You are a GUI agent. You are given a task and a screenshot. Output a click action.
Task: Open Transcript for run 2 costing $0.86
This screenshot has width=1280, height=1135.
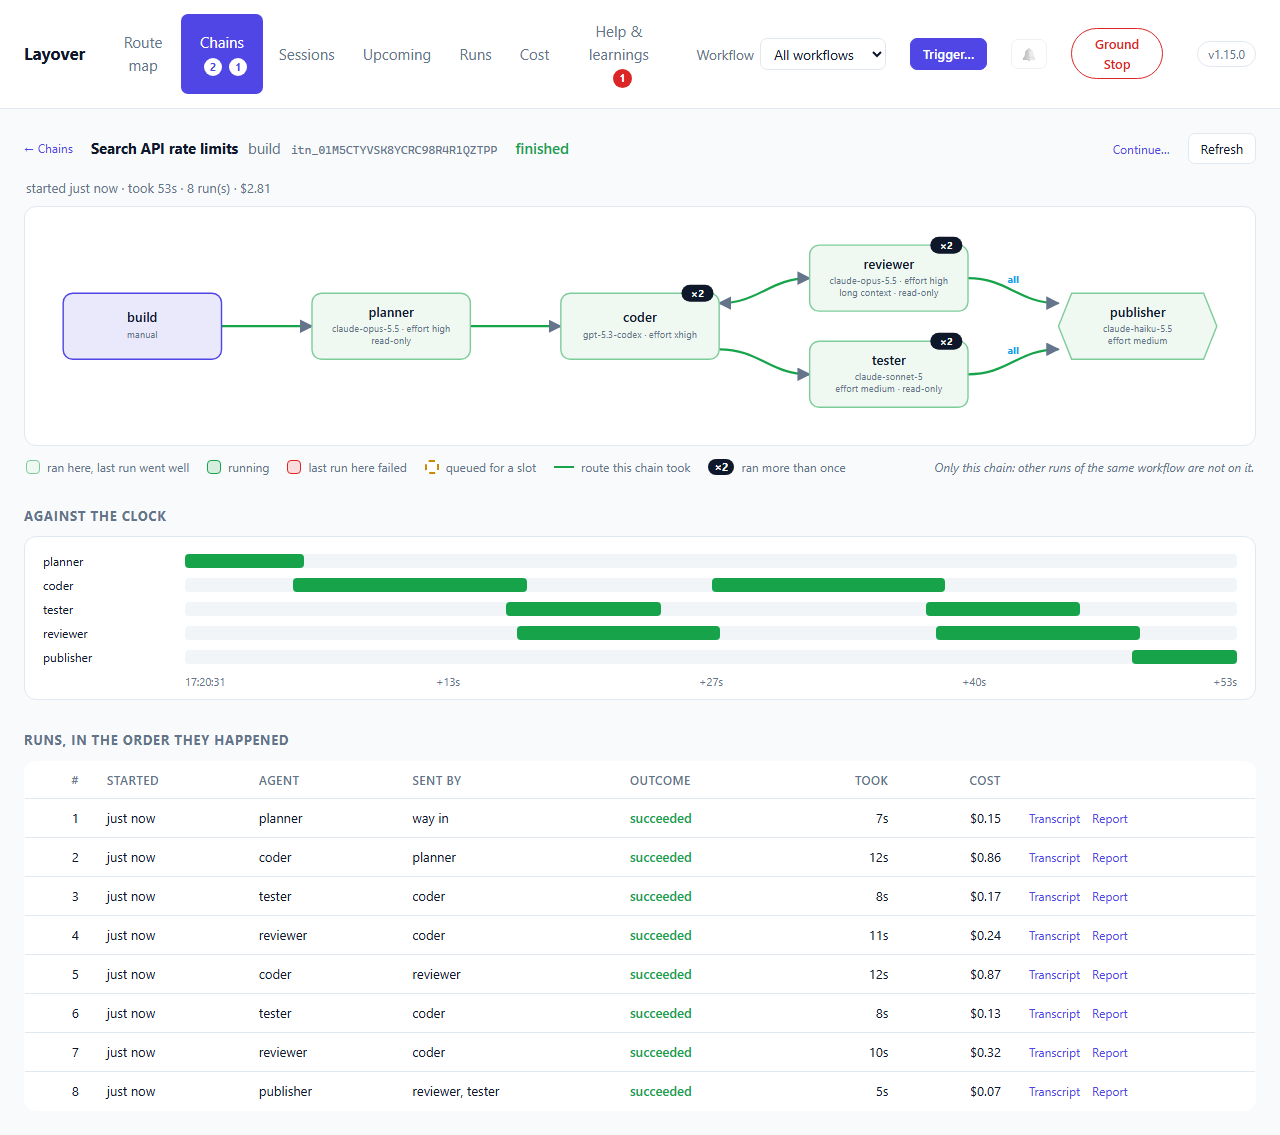coord(1054,858)
